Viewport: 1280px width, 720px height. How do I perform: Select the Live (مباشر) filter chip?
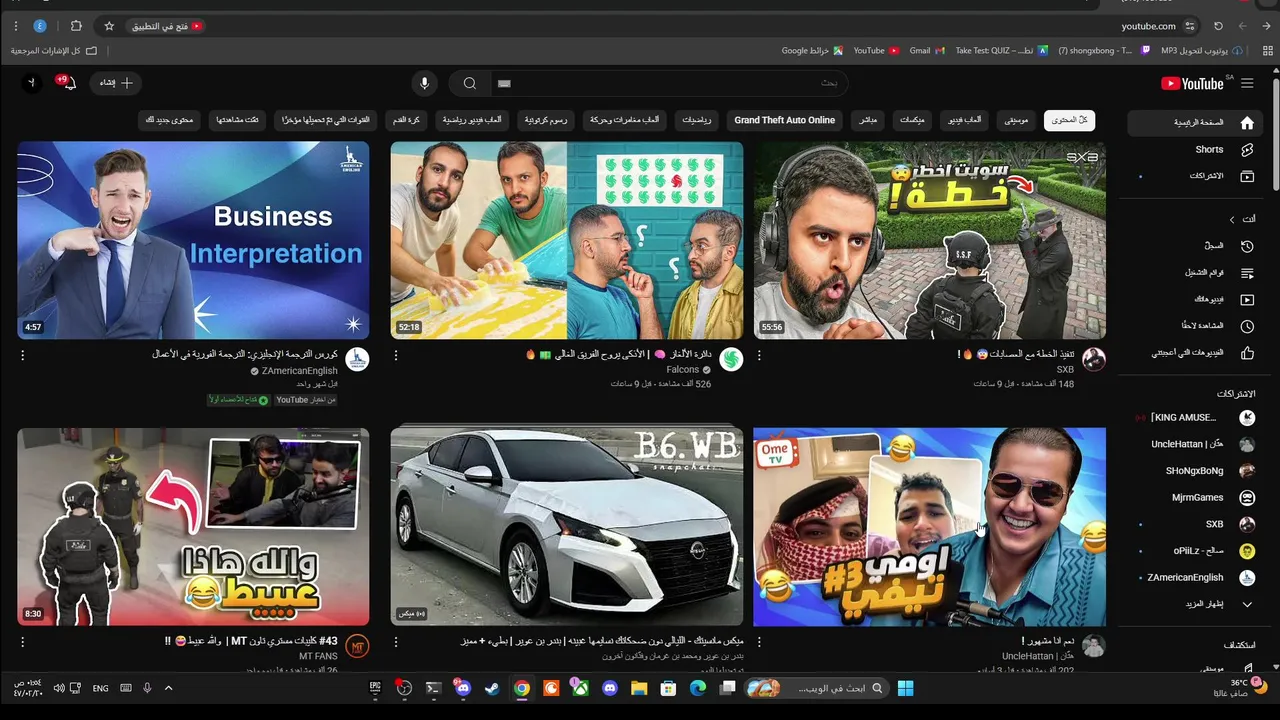pyautogui.click(x=868, y=120)
